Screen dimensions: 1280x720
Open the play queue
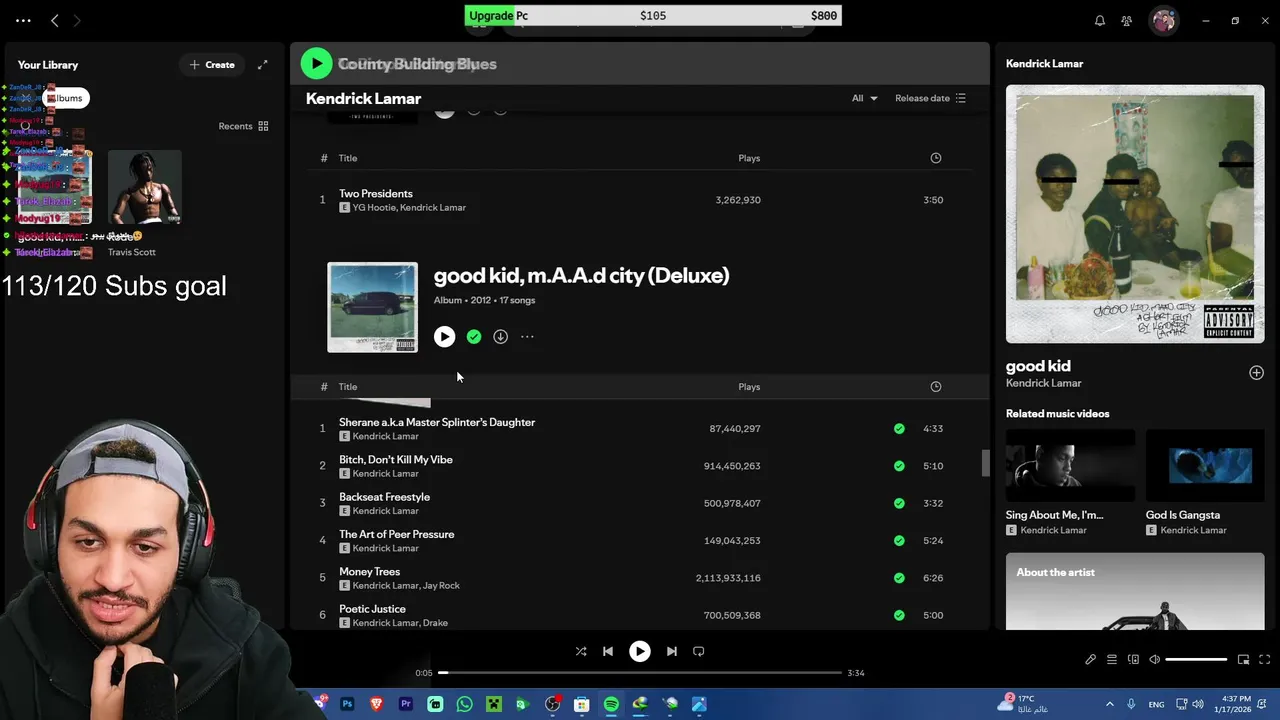click(1111, 660)
